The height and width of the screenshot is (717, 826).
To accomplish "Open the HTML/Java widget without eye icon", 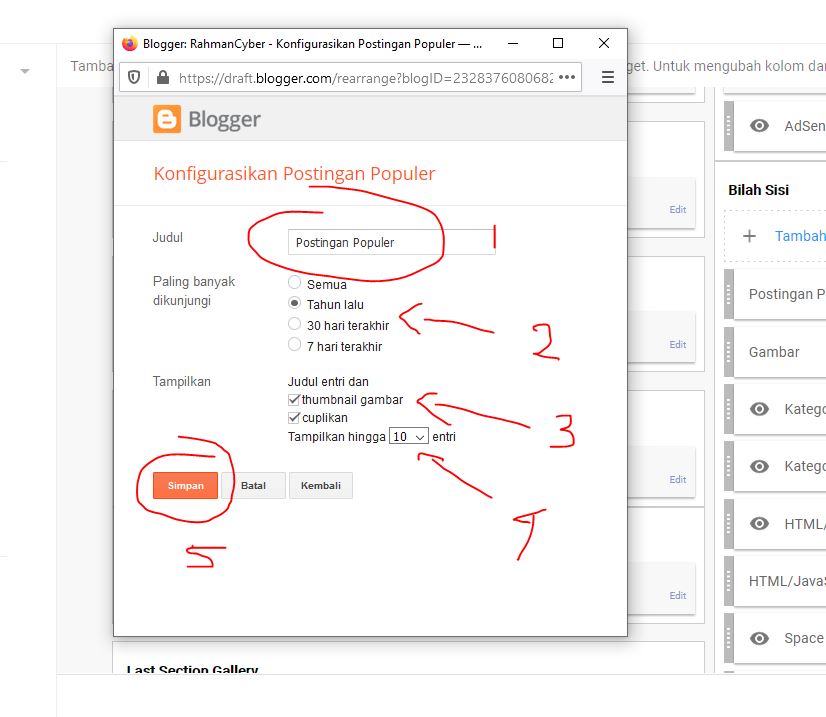I will coord(780,581).
